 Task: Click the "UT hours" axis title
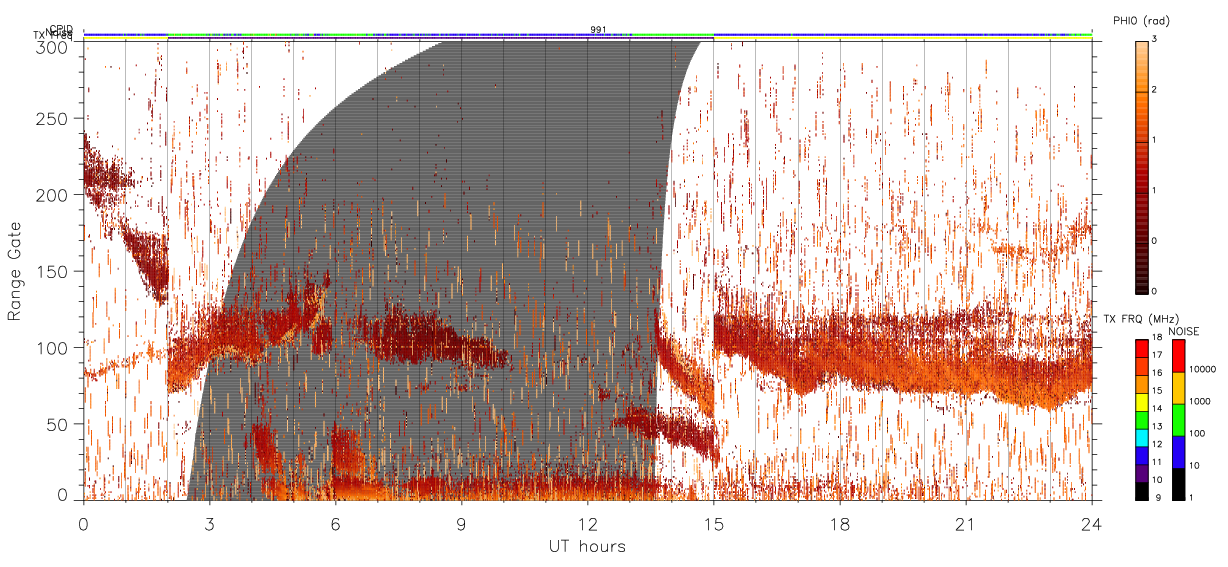click(x=588, y=546)
